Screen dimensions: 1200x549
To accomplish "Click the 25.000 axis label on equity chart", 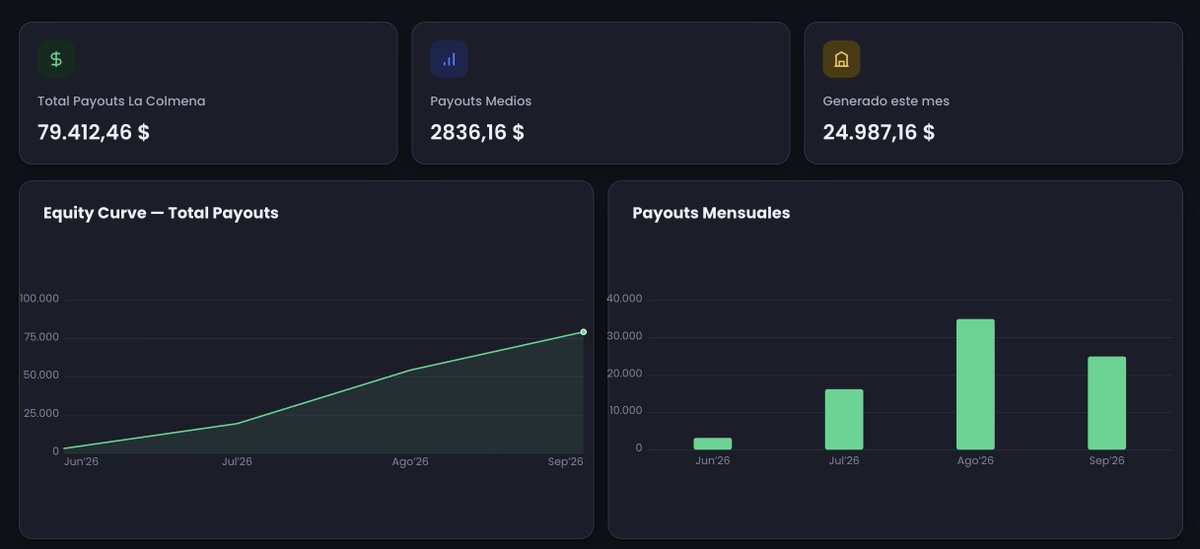I will (x=42, y=413).
